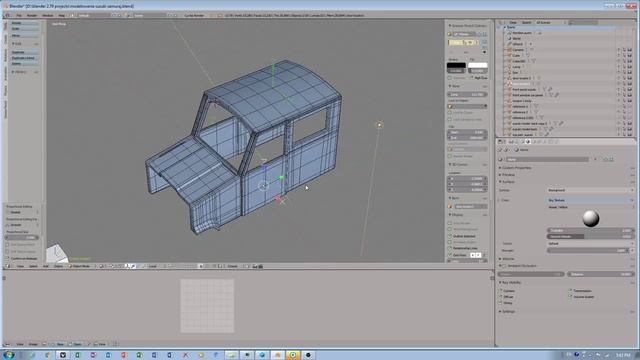
Task: Toggle the Grid Floor checkbox
Action: pyautogui.click(x=450, y=255)
